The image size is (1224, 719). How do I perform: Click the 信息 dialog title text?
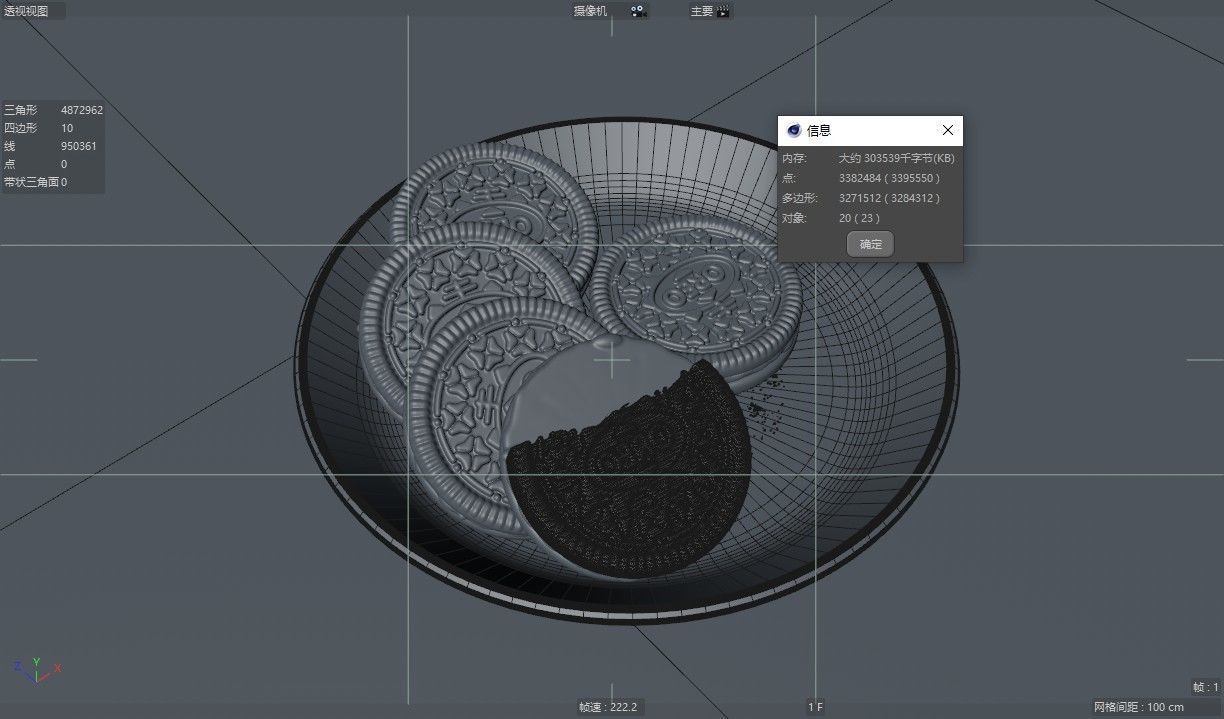[x=819, y=130]
